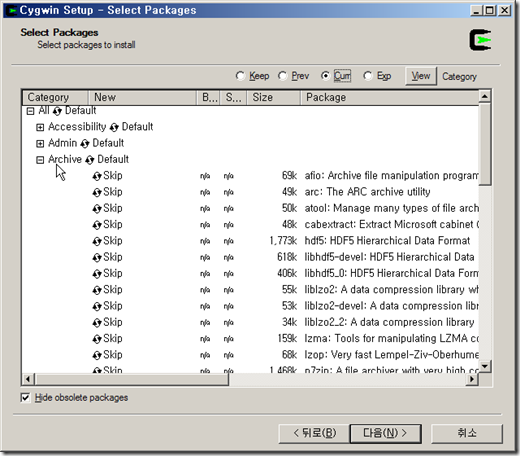The width and height of the screenshot is (520, 456).
Task: Toggle Skip icon for atool package
Action: pos(97,209)
